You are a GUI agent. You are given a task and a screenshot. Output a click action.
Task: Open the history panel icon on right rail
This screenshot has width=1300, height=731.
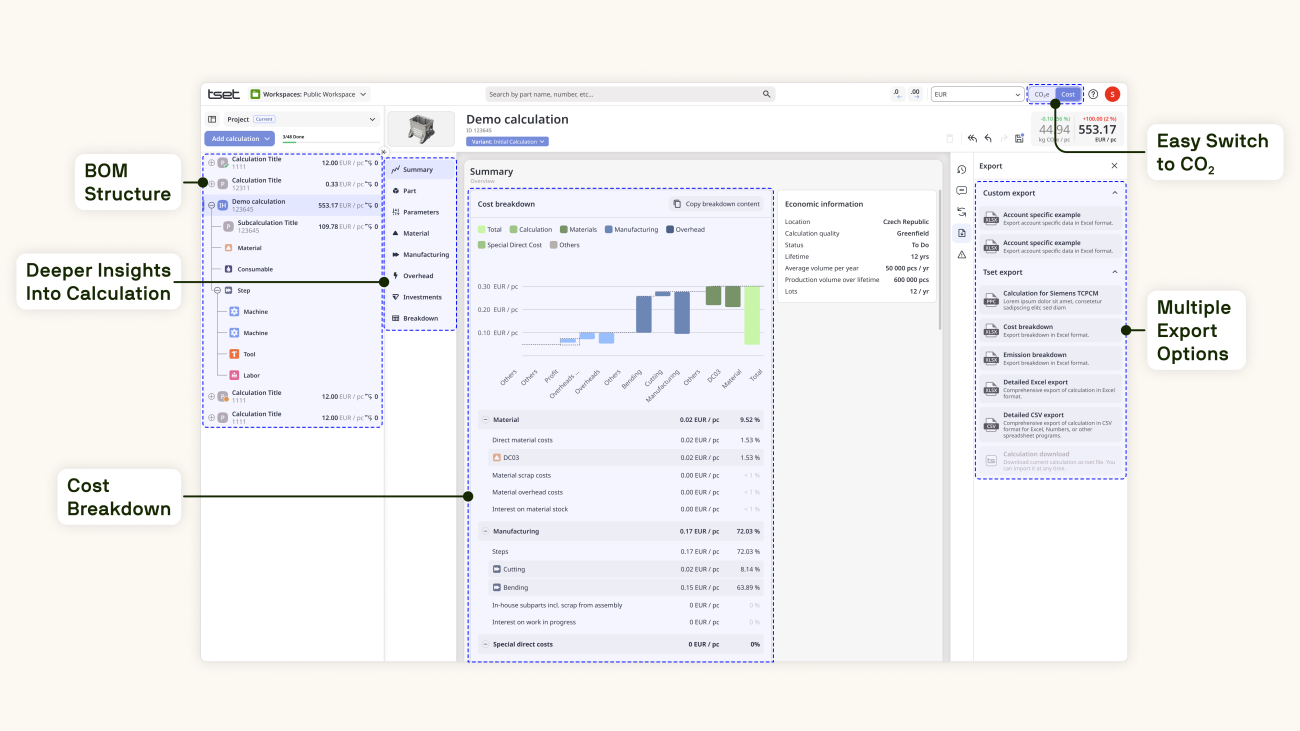[961, 170]
